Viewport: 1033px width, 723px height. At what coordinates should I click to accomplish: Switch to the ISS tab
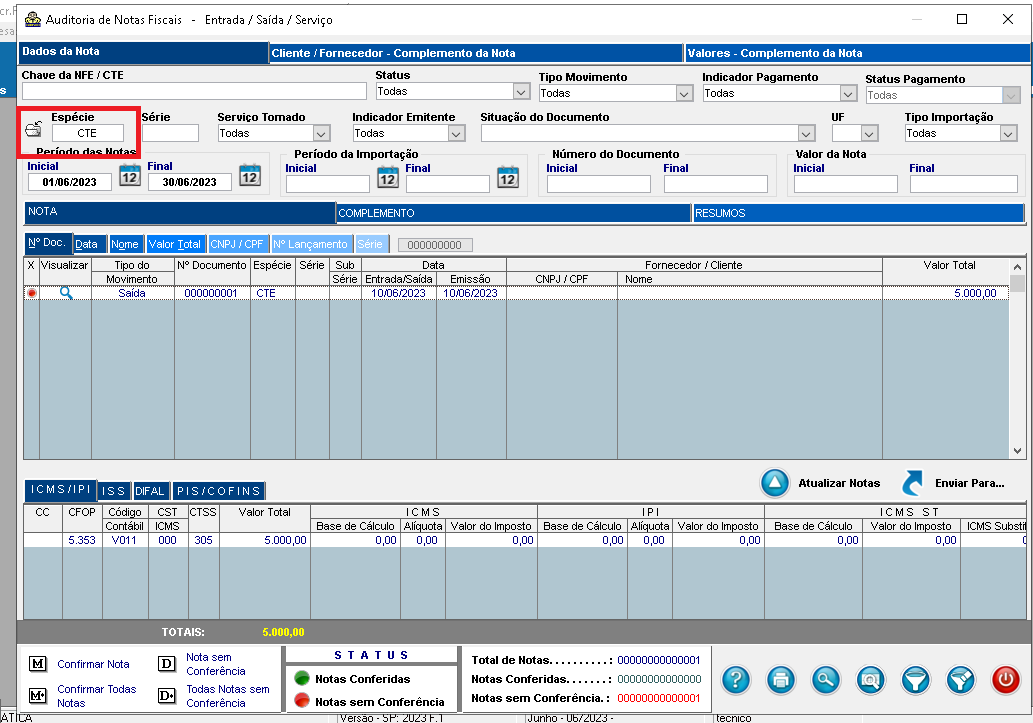point(113,491)
